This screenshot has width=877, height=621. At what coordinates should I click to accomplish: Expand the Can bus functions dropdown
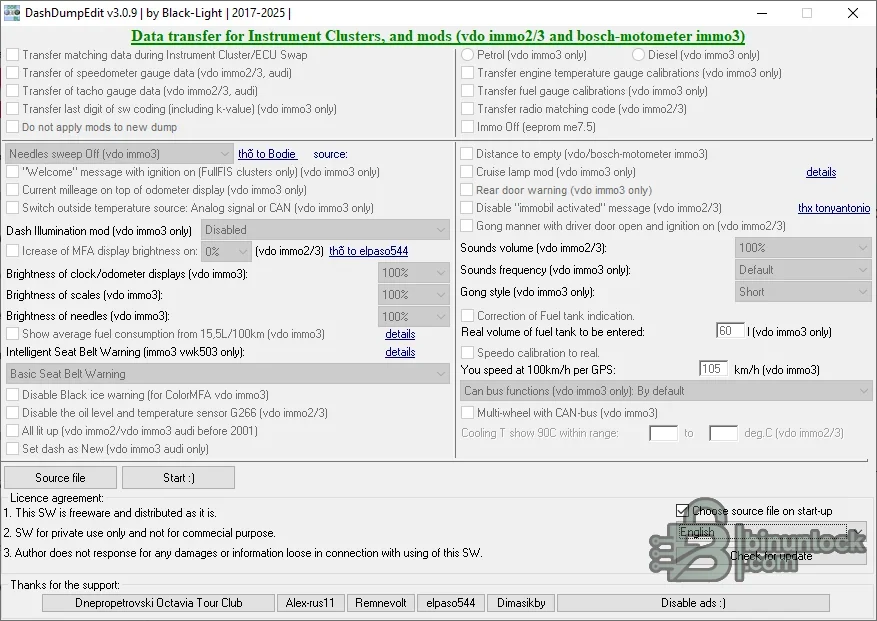tap(666, 391)
